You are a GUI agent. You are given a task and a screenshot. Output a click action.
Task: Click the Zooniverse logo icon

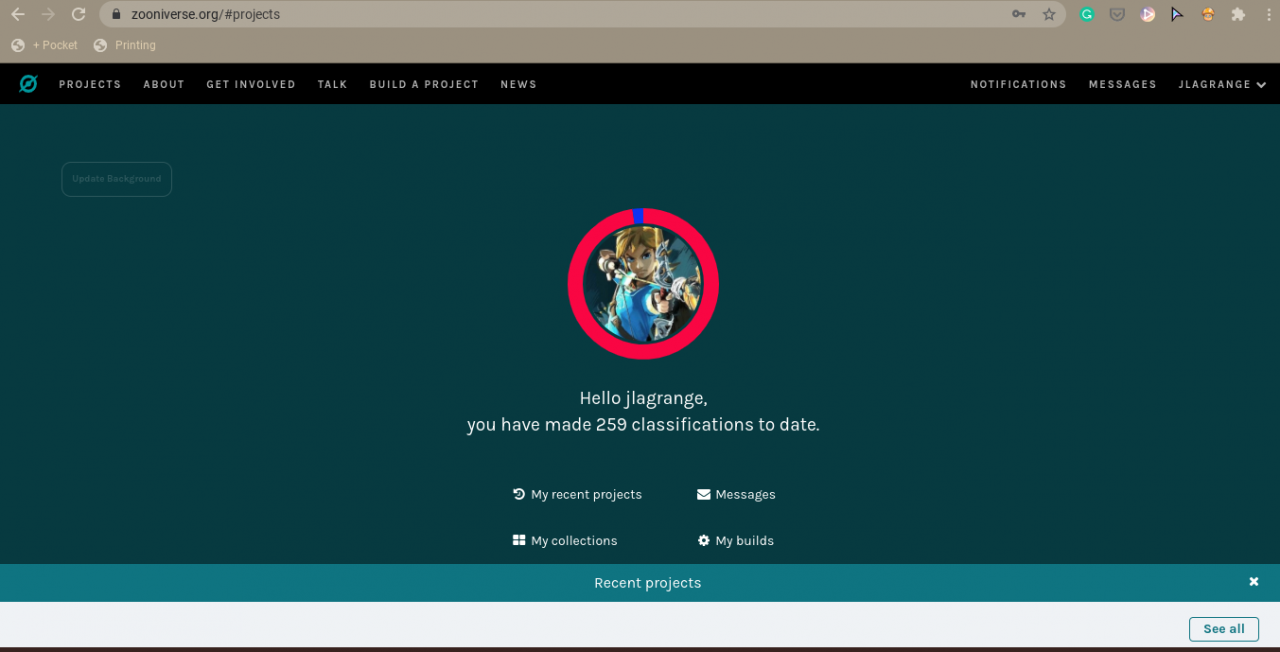tap(28, 84)
